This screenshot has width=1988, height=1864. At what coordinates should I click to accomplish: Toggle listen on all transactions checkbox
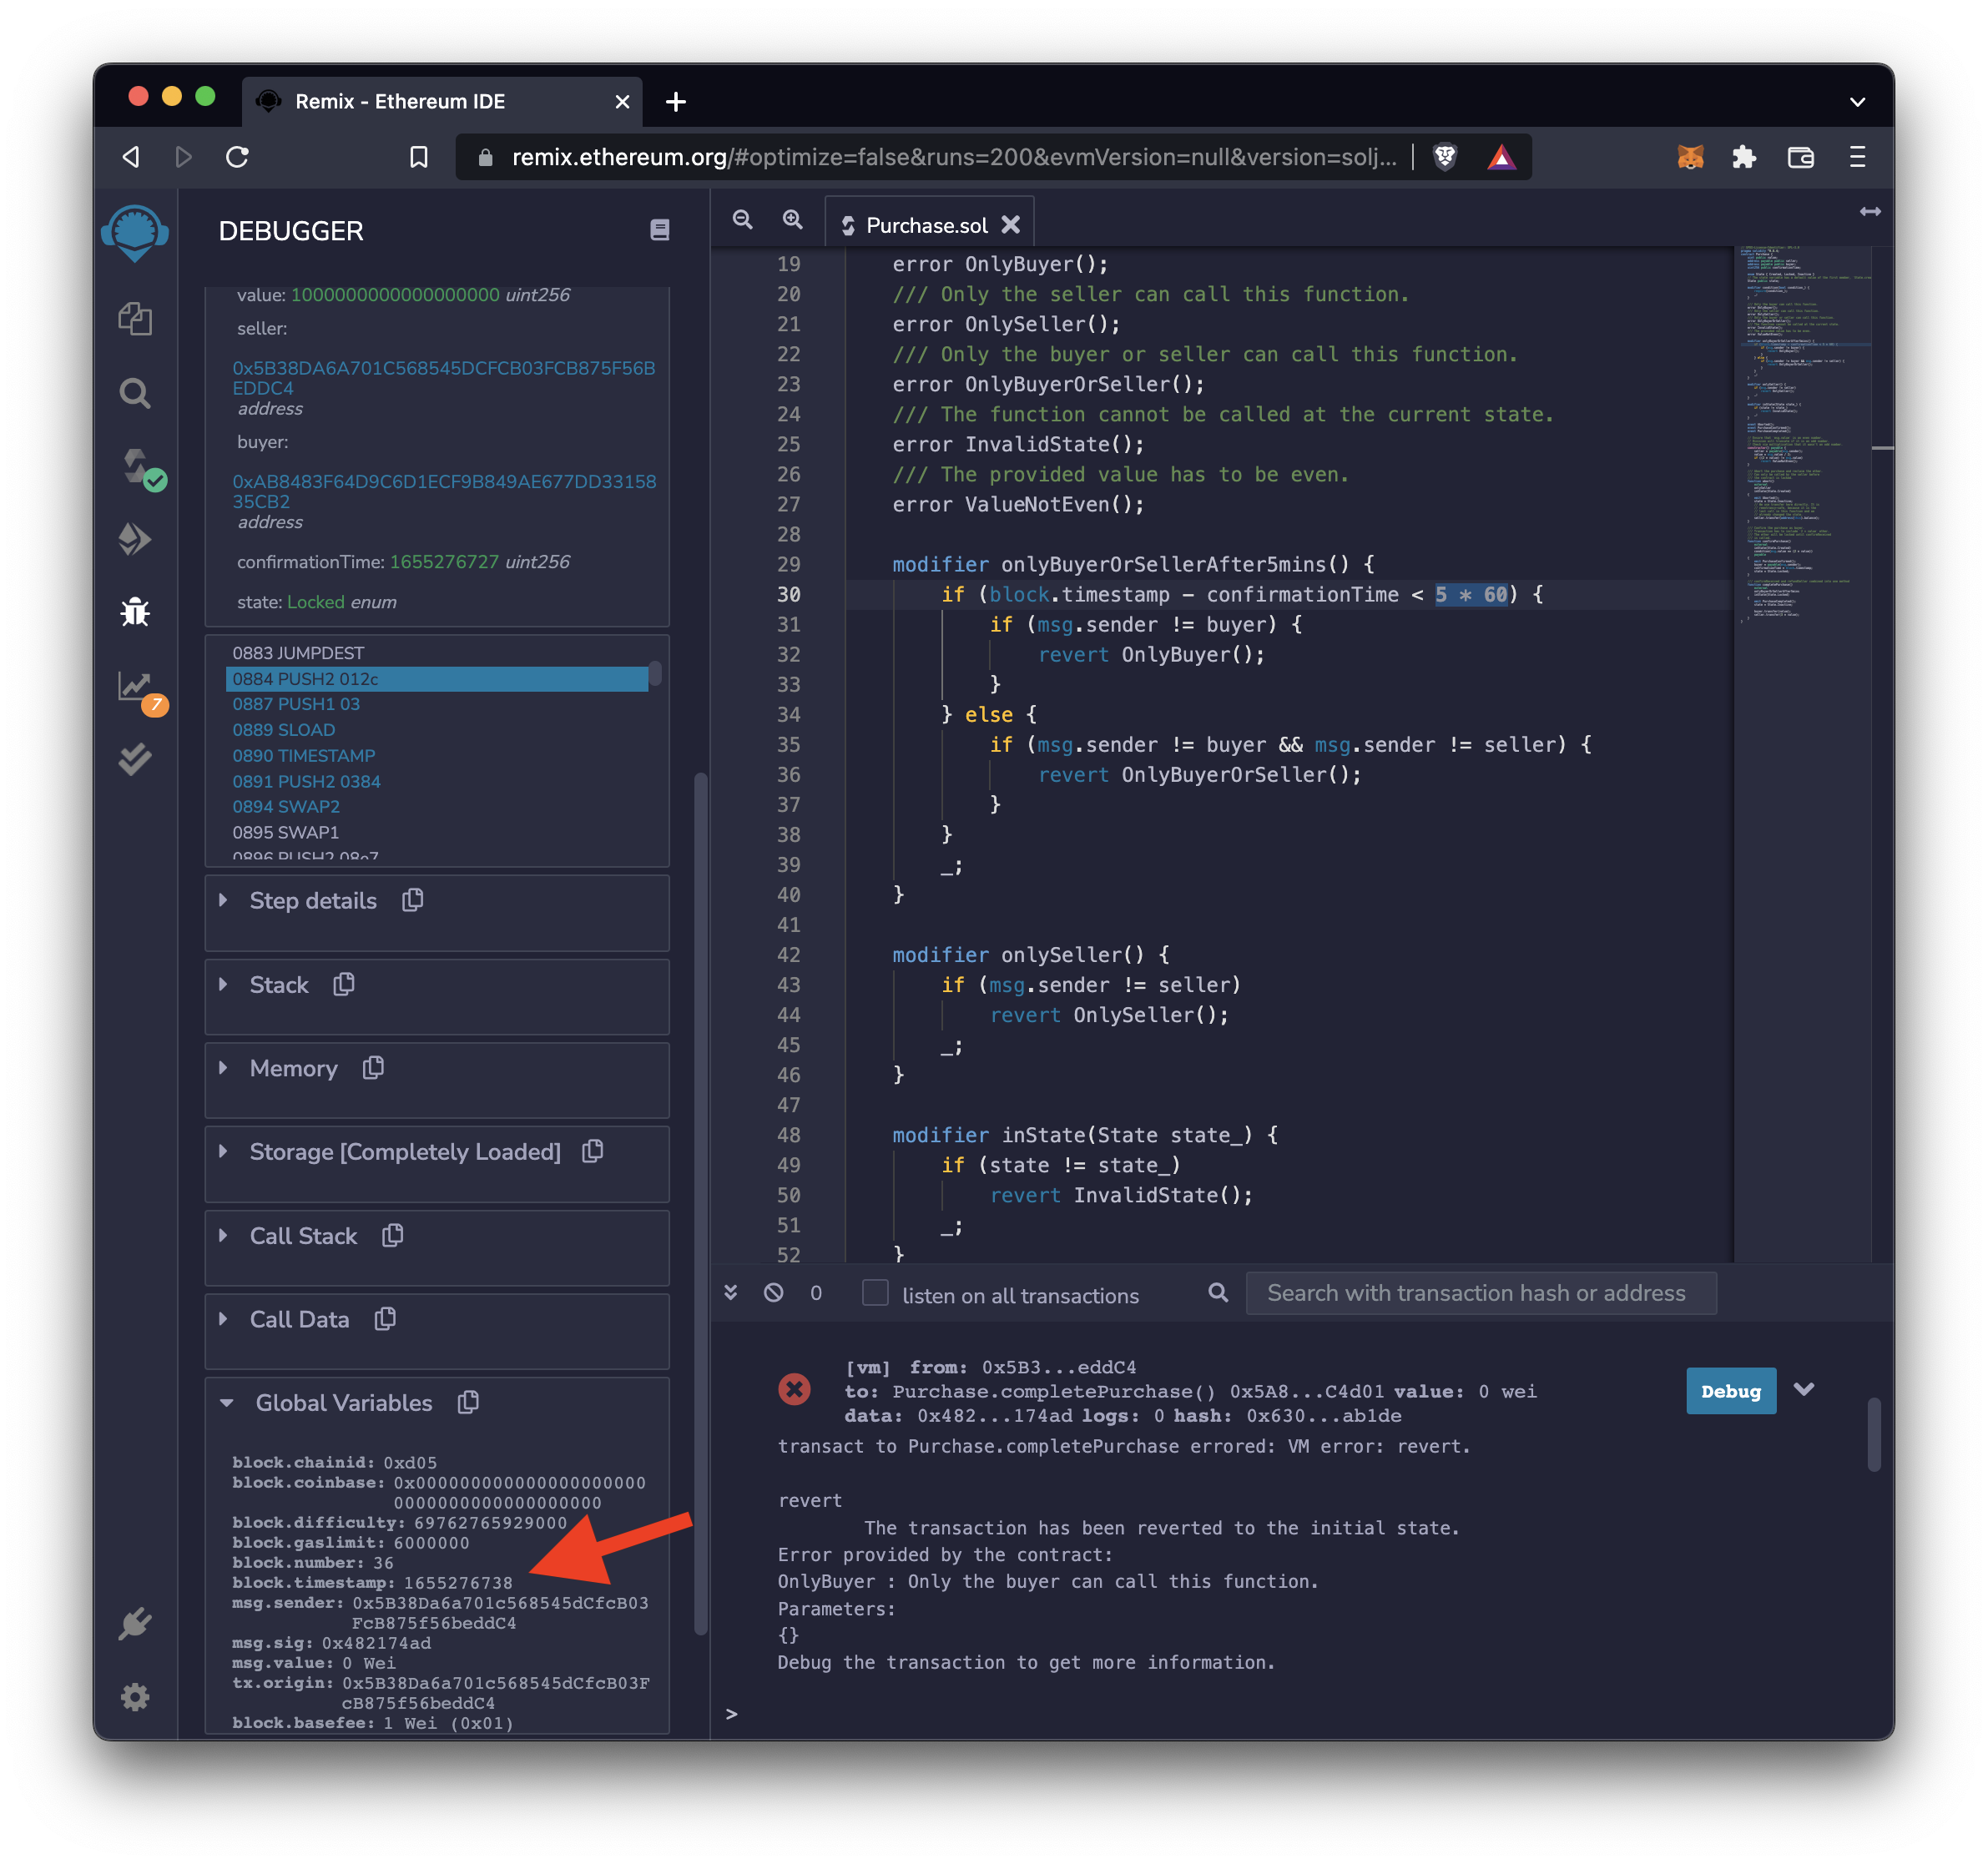[x=875, y=1293]
